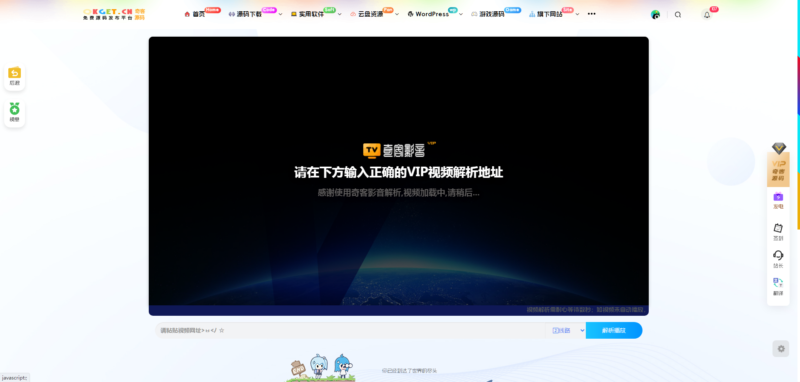This screenshot has width=800, height=382.
Task: Expand the 实用软件 dropdown chevron
Action: click(x=340, y=14)
